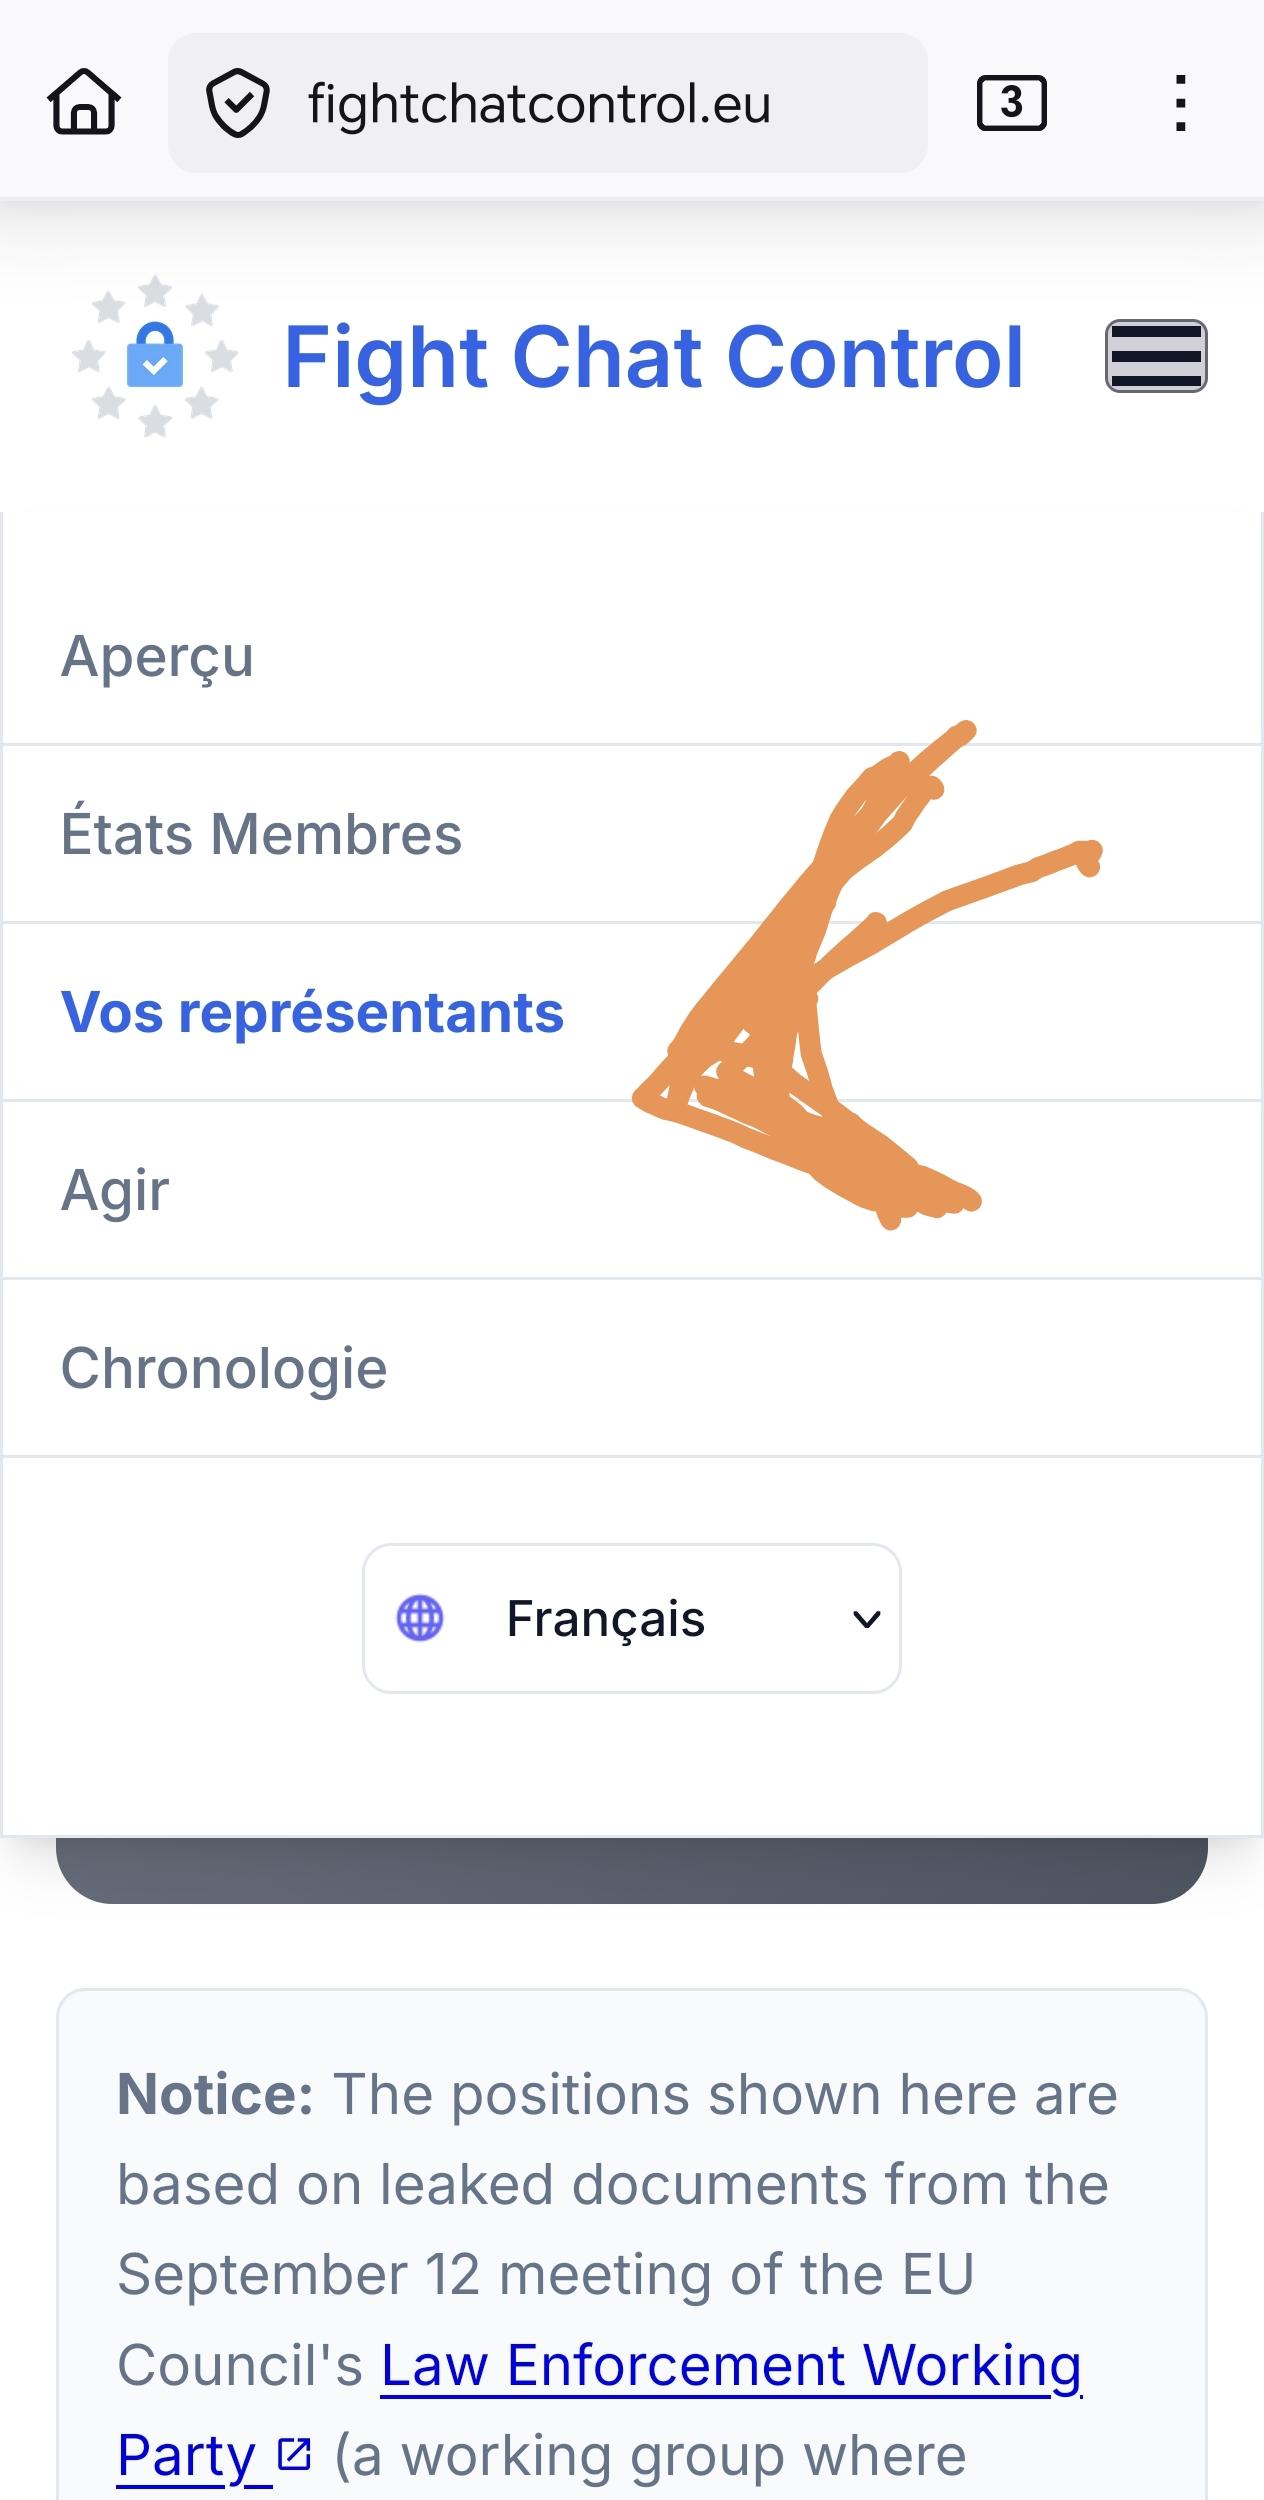Go to the Aperçu menu item
The image size is (1264, 2500).
[x=157, y=657]
